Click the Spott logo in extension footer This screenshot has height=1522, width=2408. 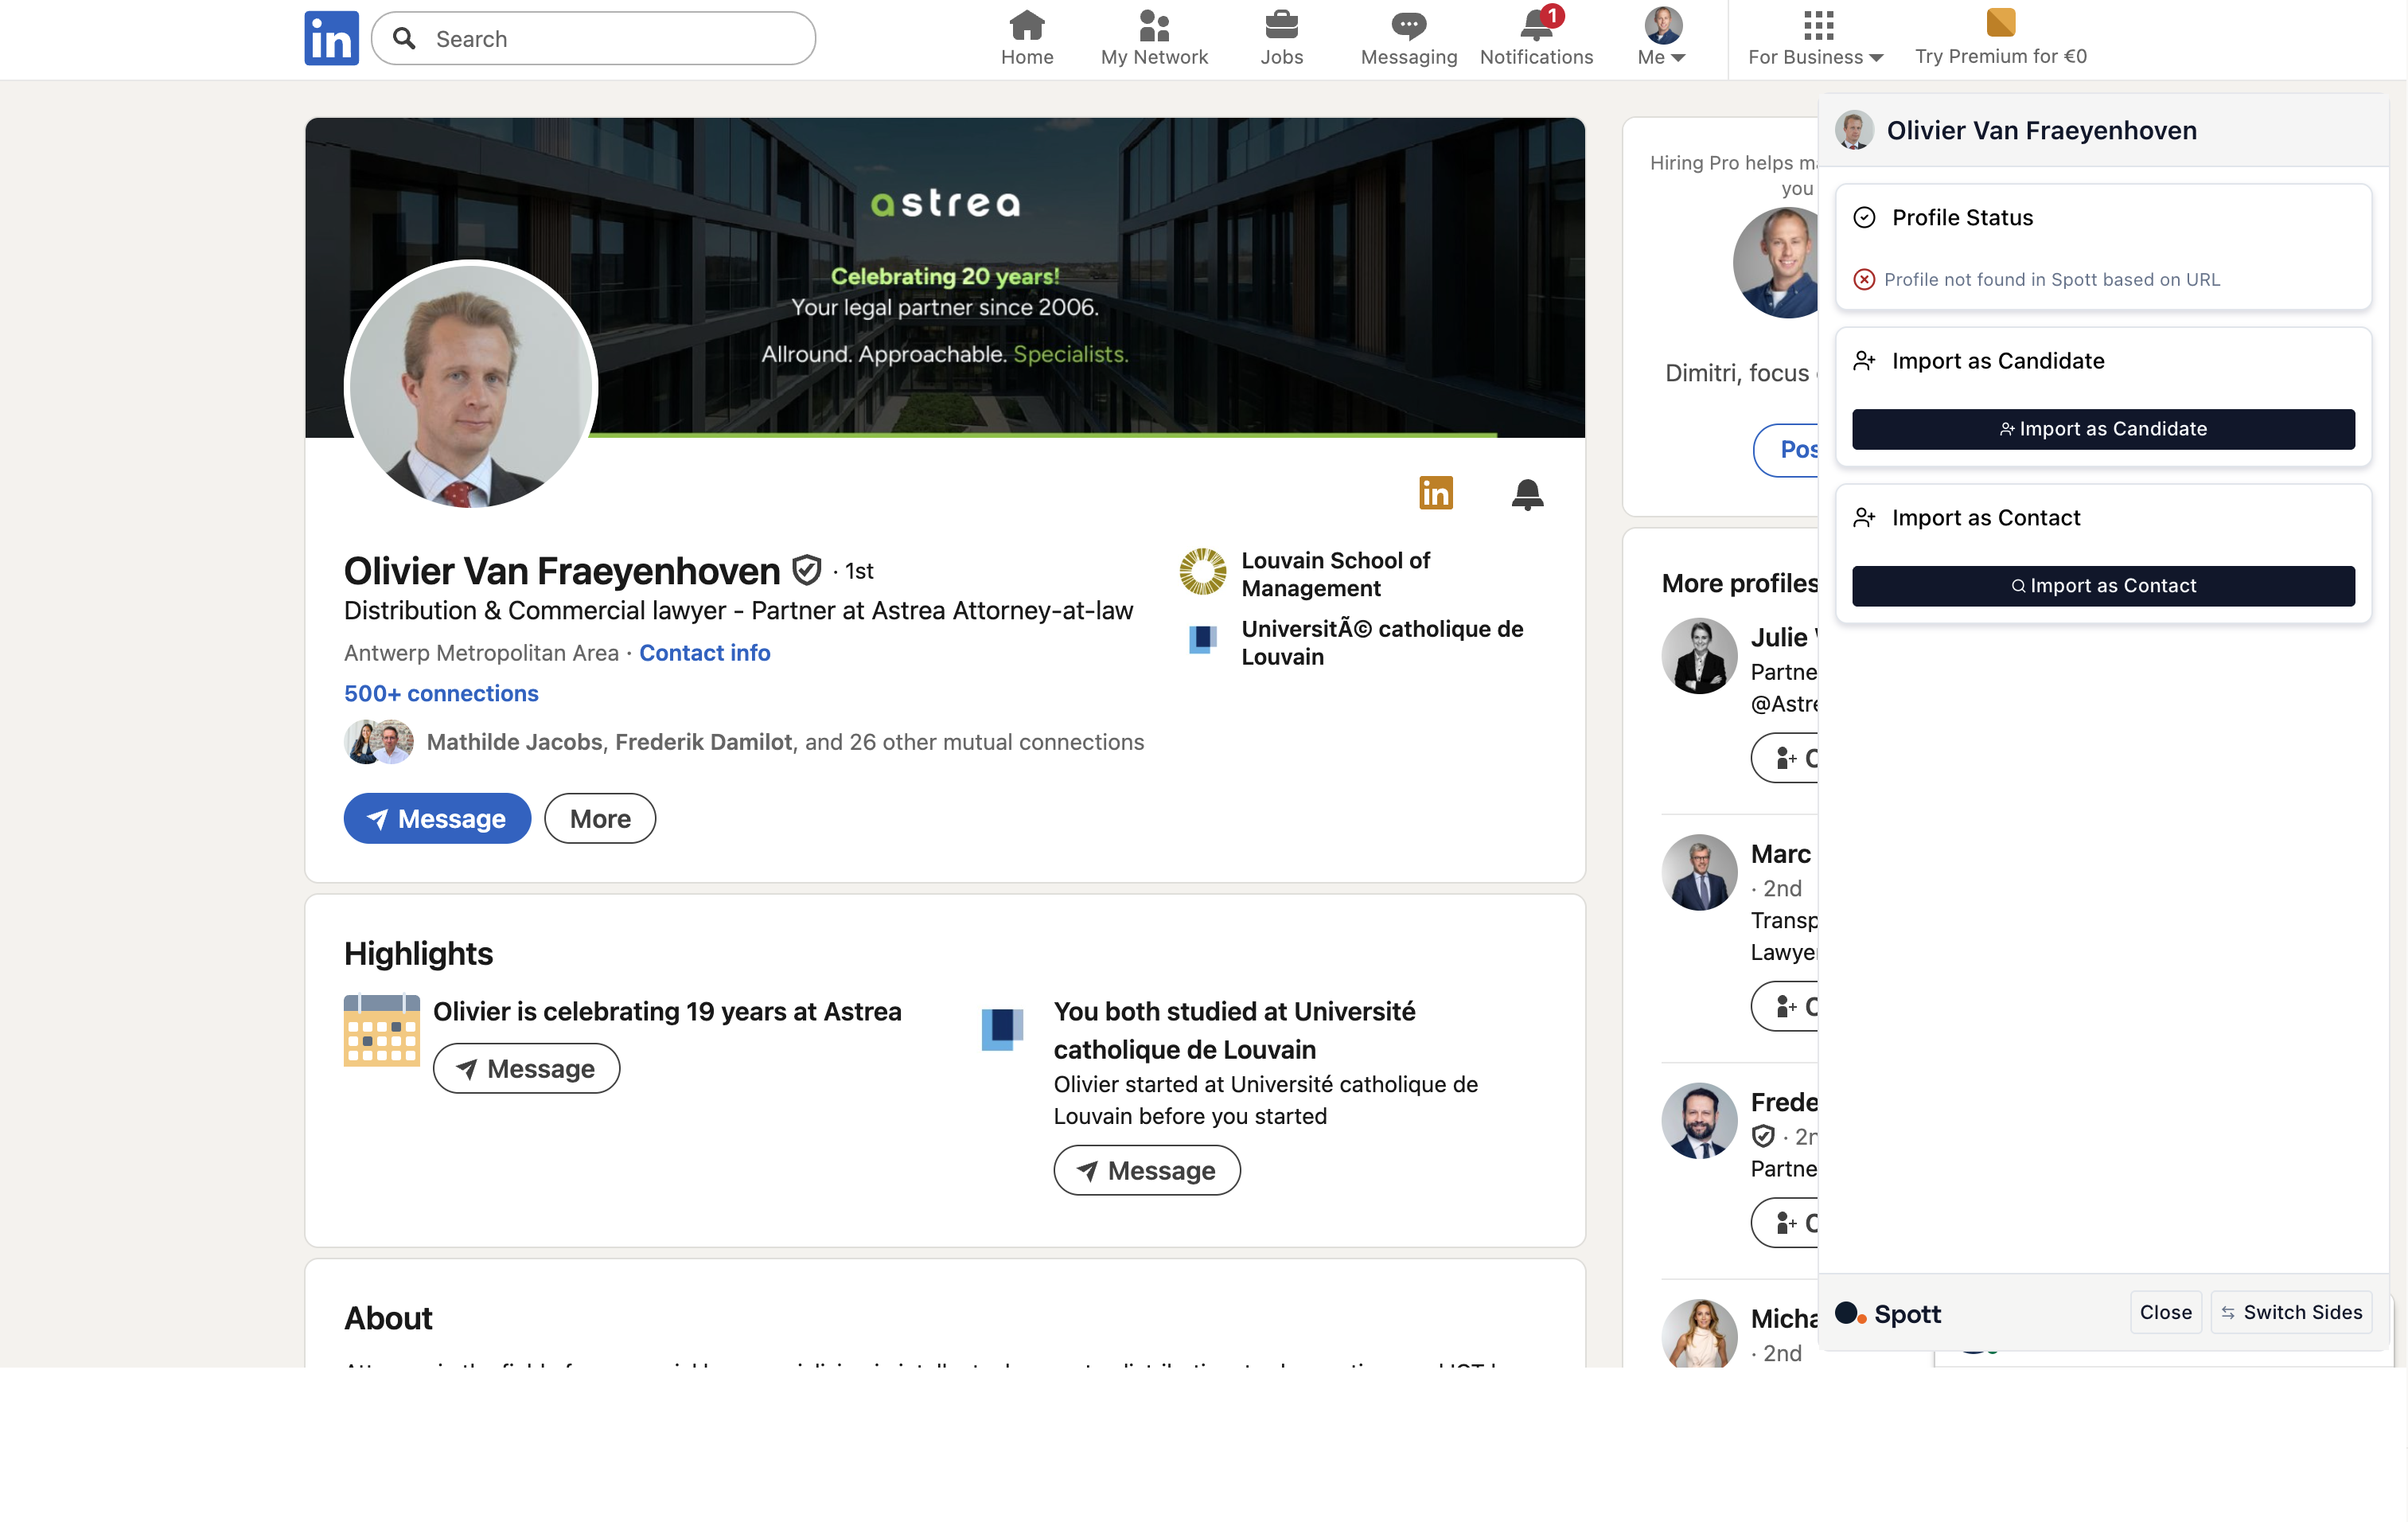[x=1888, y=1313]
